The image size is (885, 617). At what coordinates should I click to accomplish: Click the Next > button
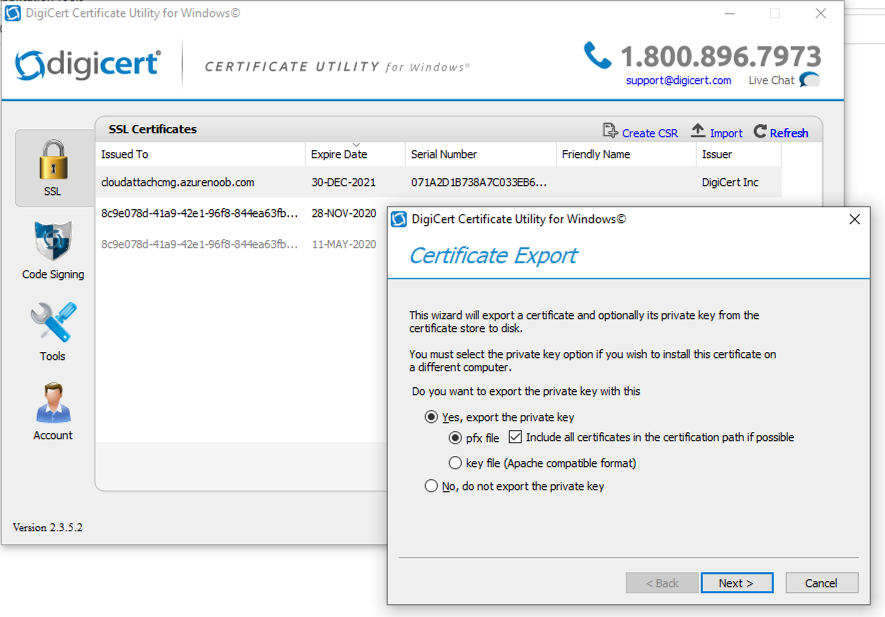pos(737,583)
